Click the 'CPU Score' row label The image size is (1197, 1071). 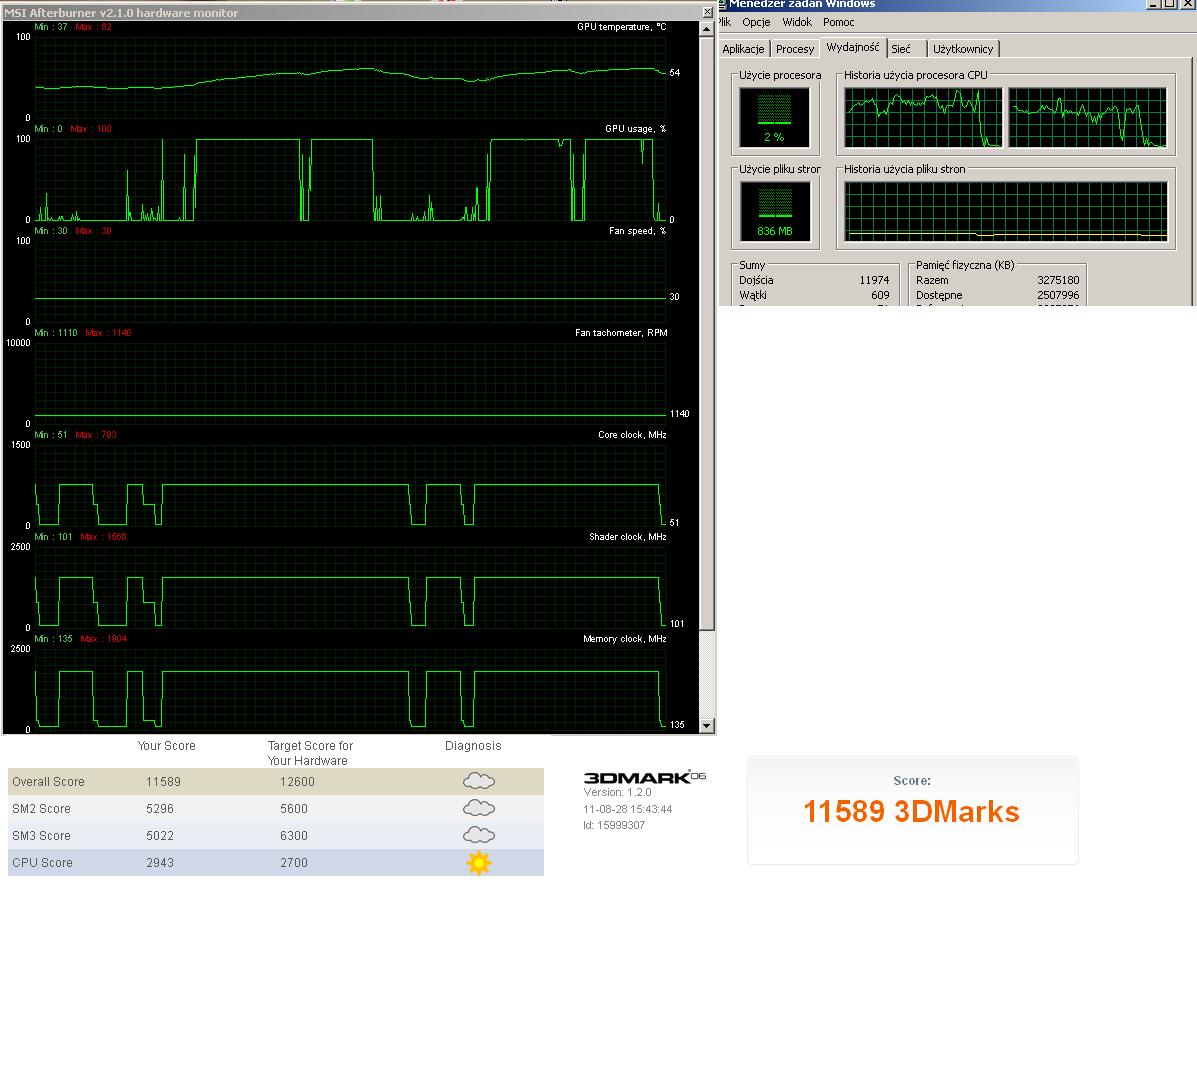pyautogui.click(x=42, y=863)
